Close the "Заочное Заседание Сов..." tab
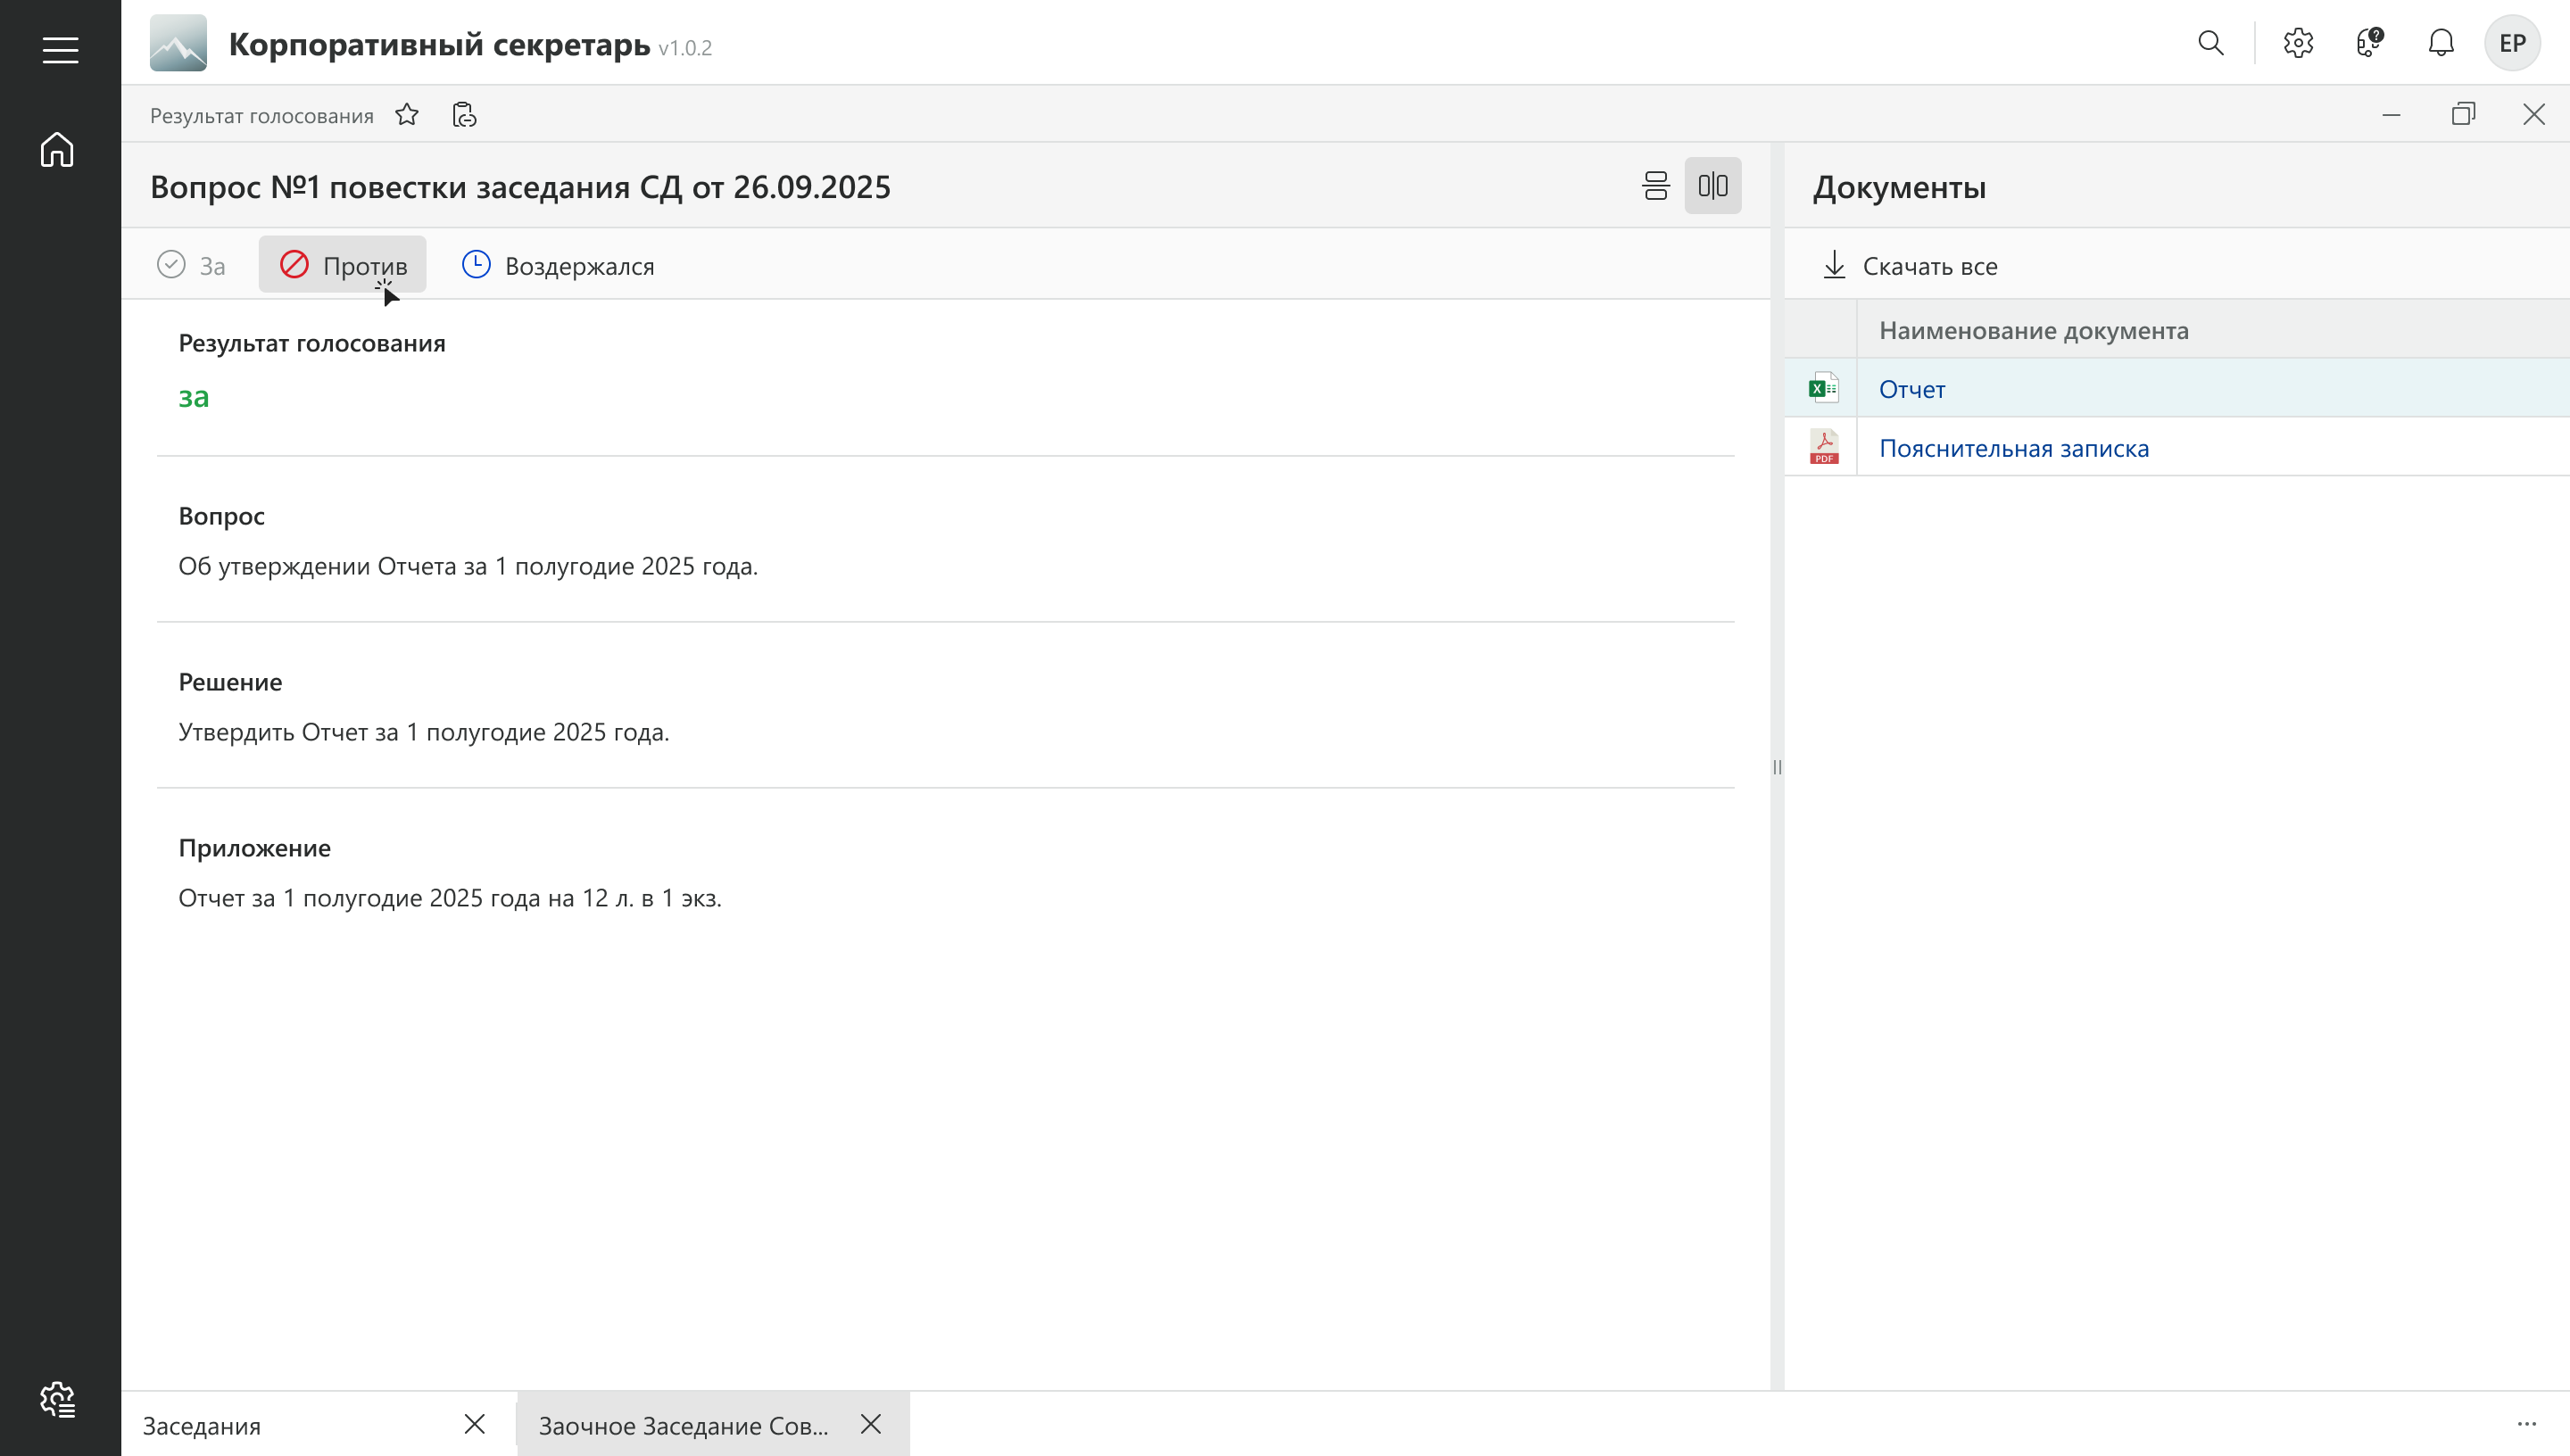2570x1456 pixels. [x=871, y=1424]
